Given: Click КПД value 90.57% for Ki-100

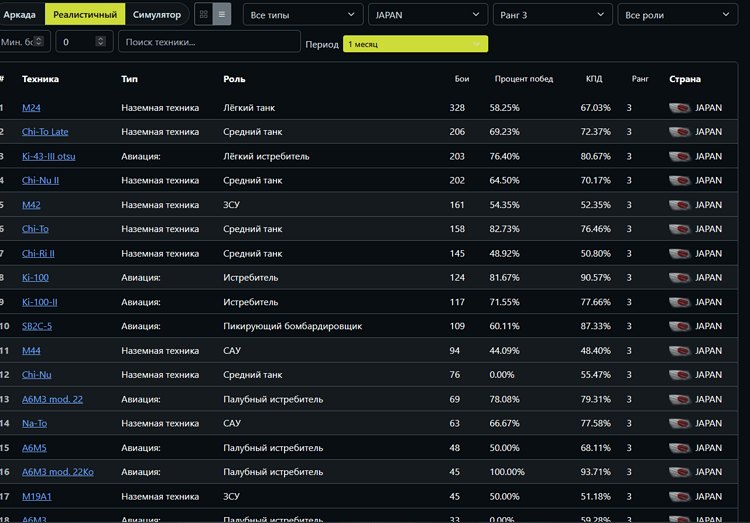Looking at the screenshot, I should [x=596, y=278].
